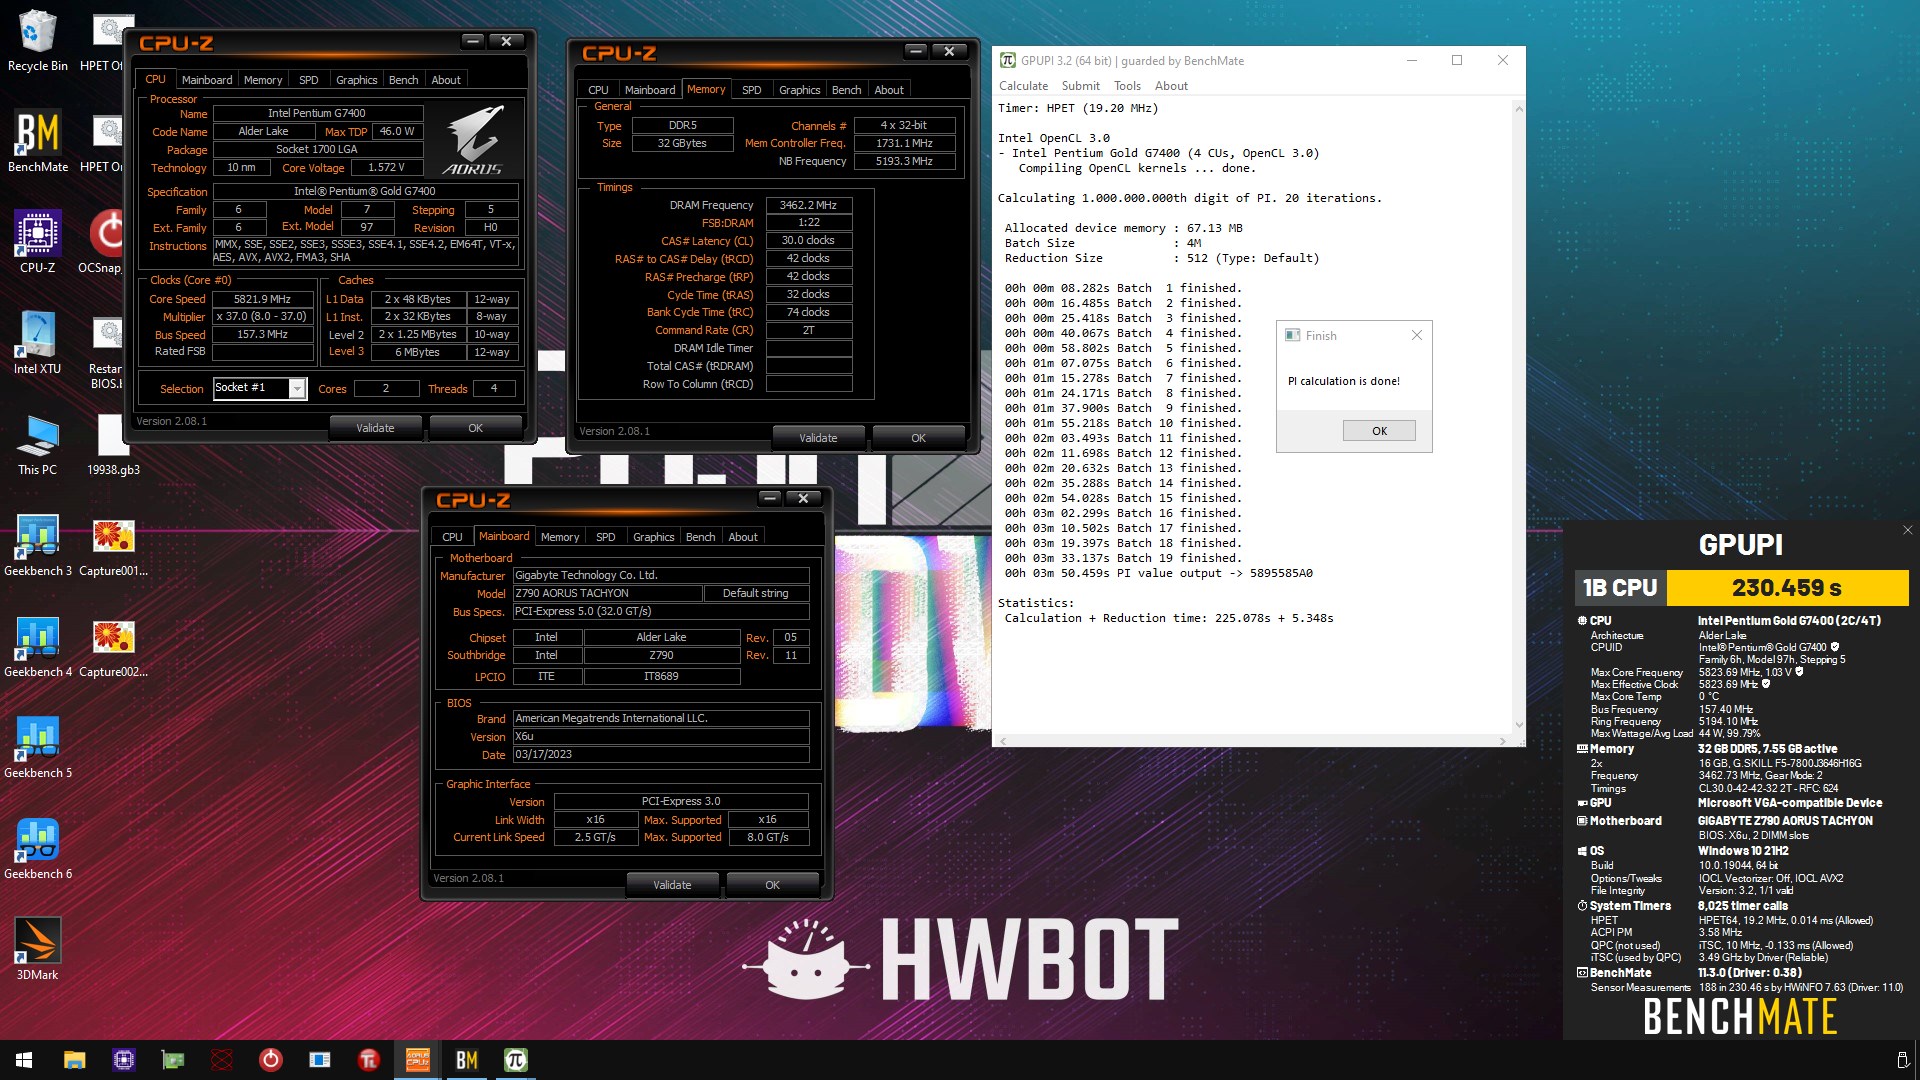Open the 19938.gb3 file icon

[x=113, y=444]
